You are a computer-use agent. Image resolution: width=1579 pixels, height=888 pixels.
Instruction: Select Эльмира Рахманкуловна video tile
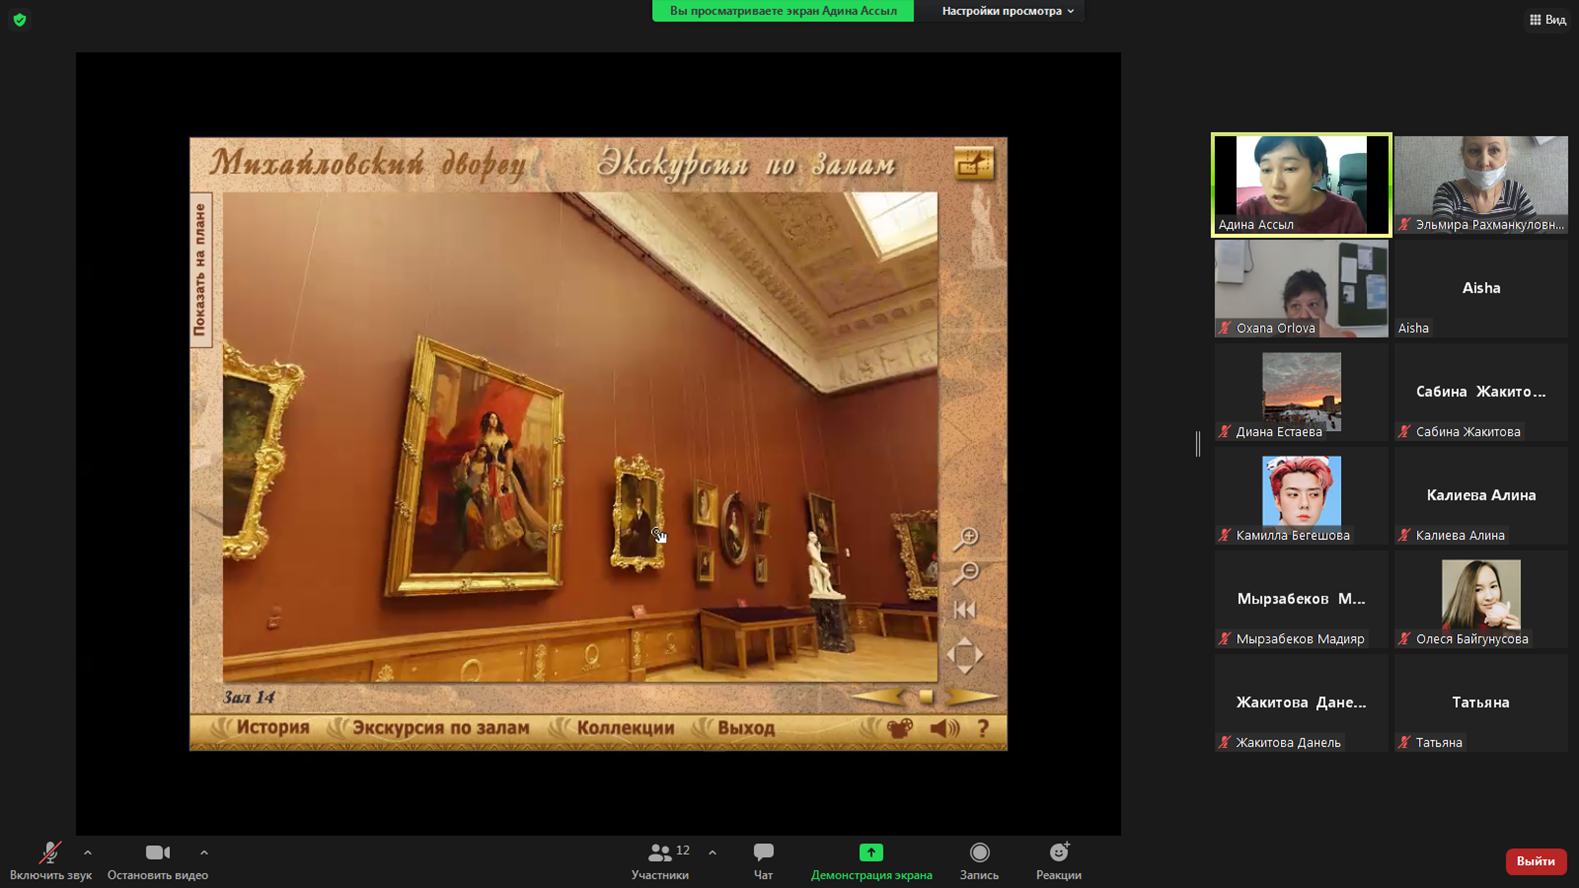[1481, 185]
